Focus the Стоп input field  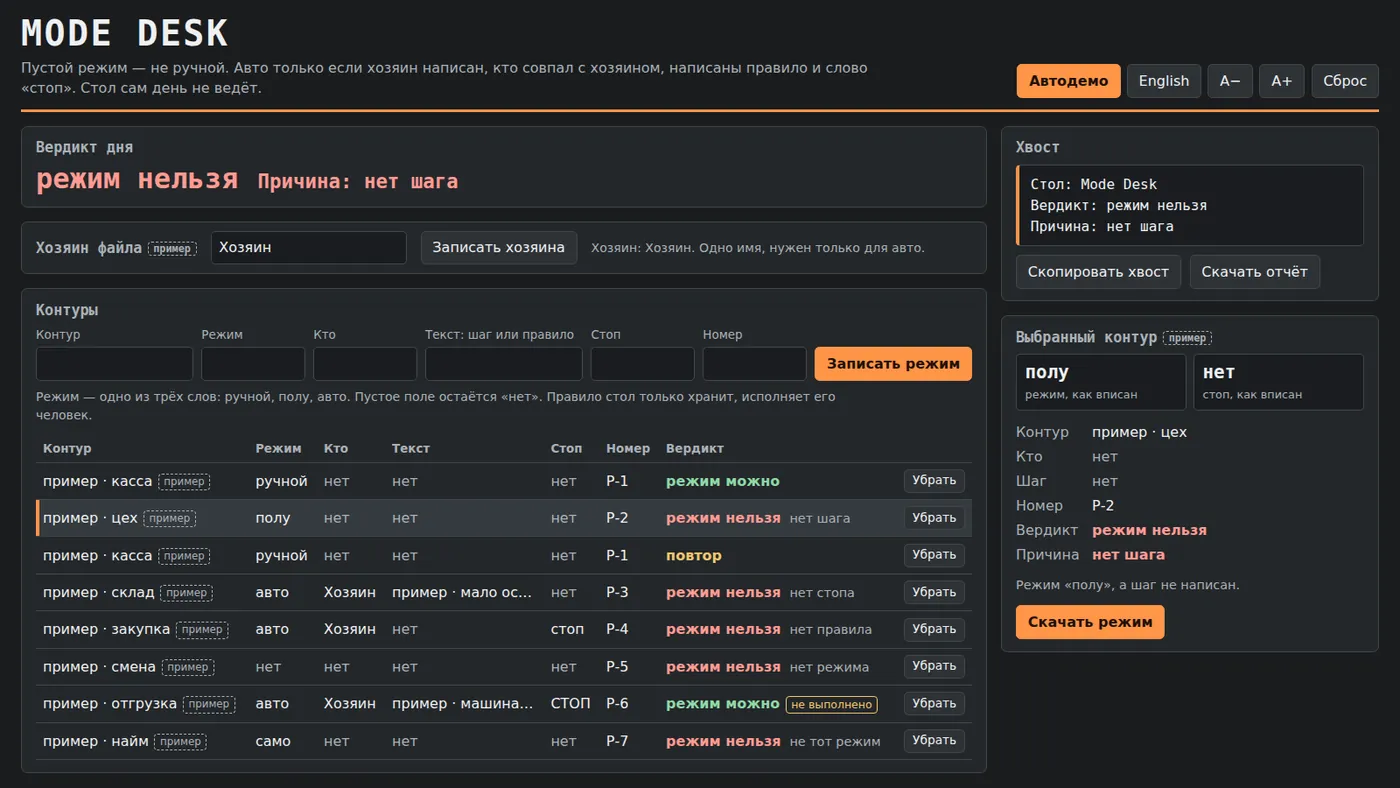tap(643, 364)
